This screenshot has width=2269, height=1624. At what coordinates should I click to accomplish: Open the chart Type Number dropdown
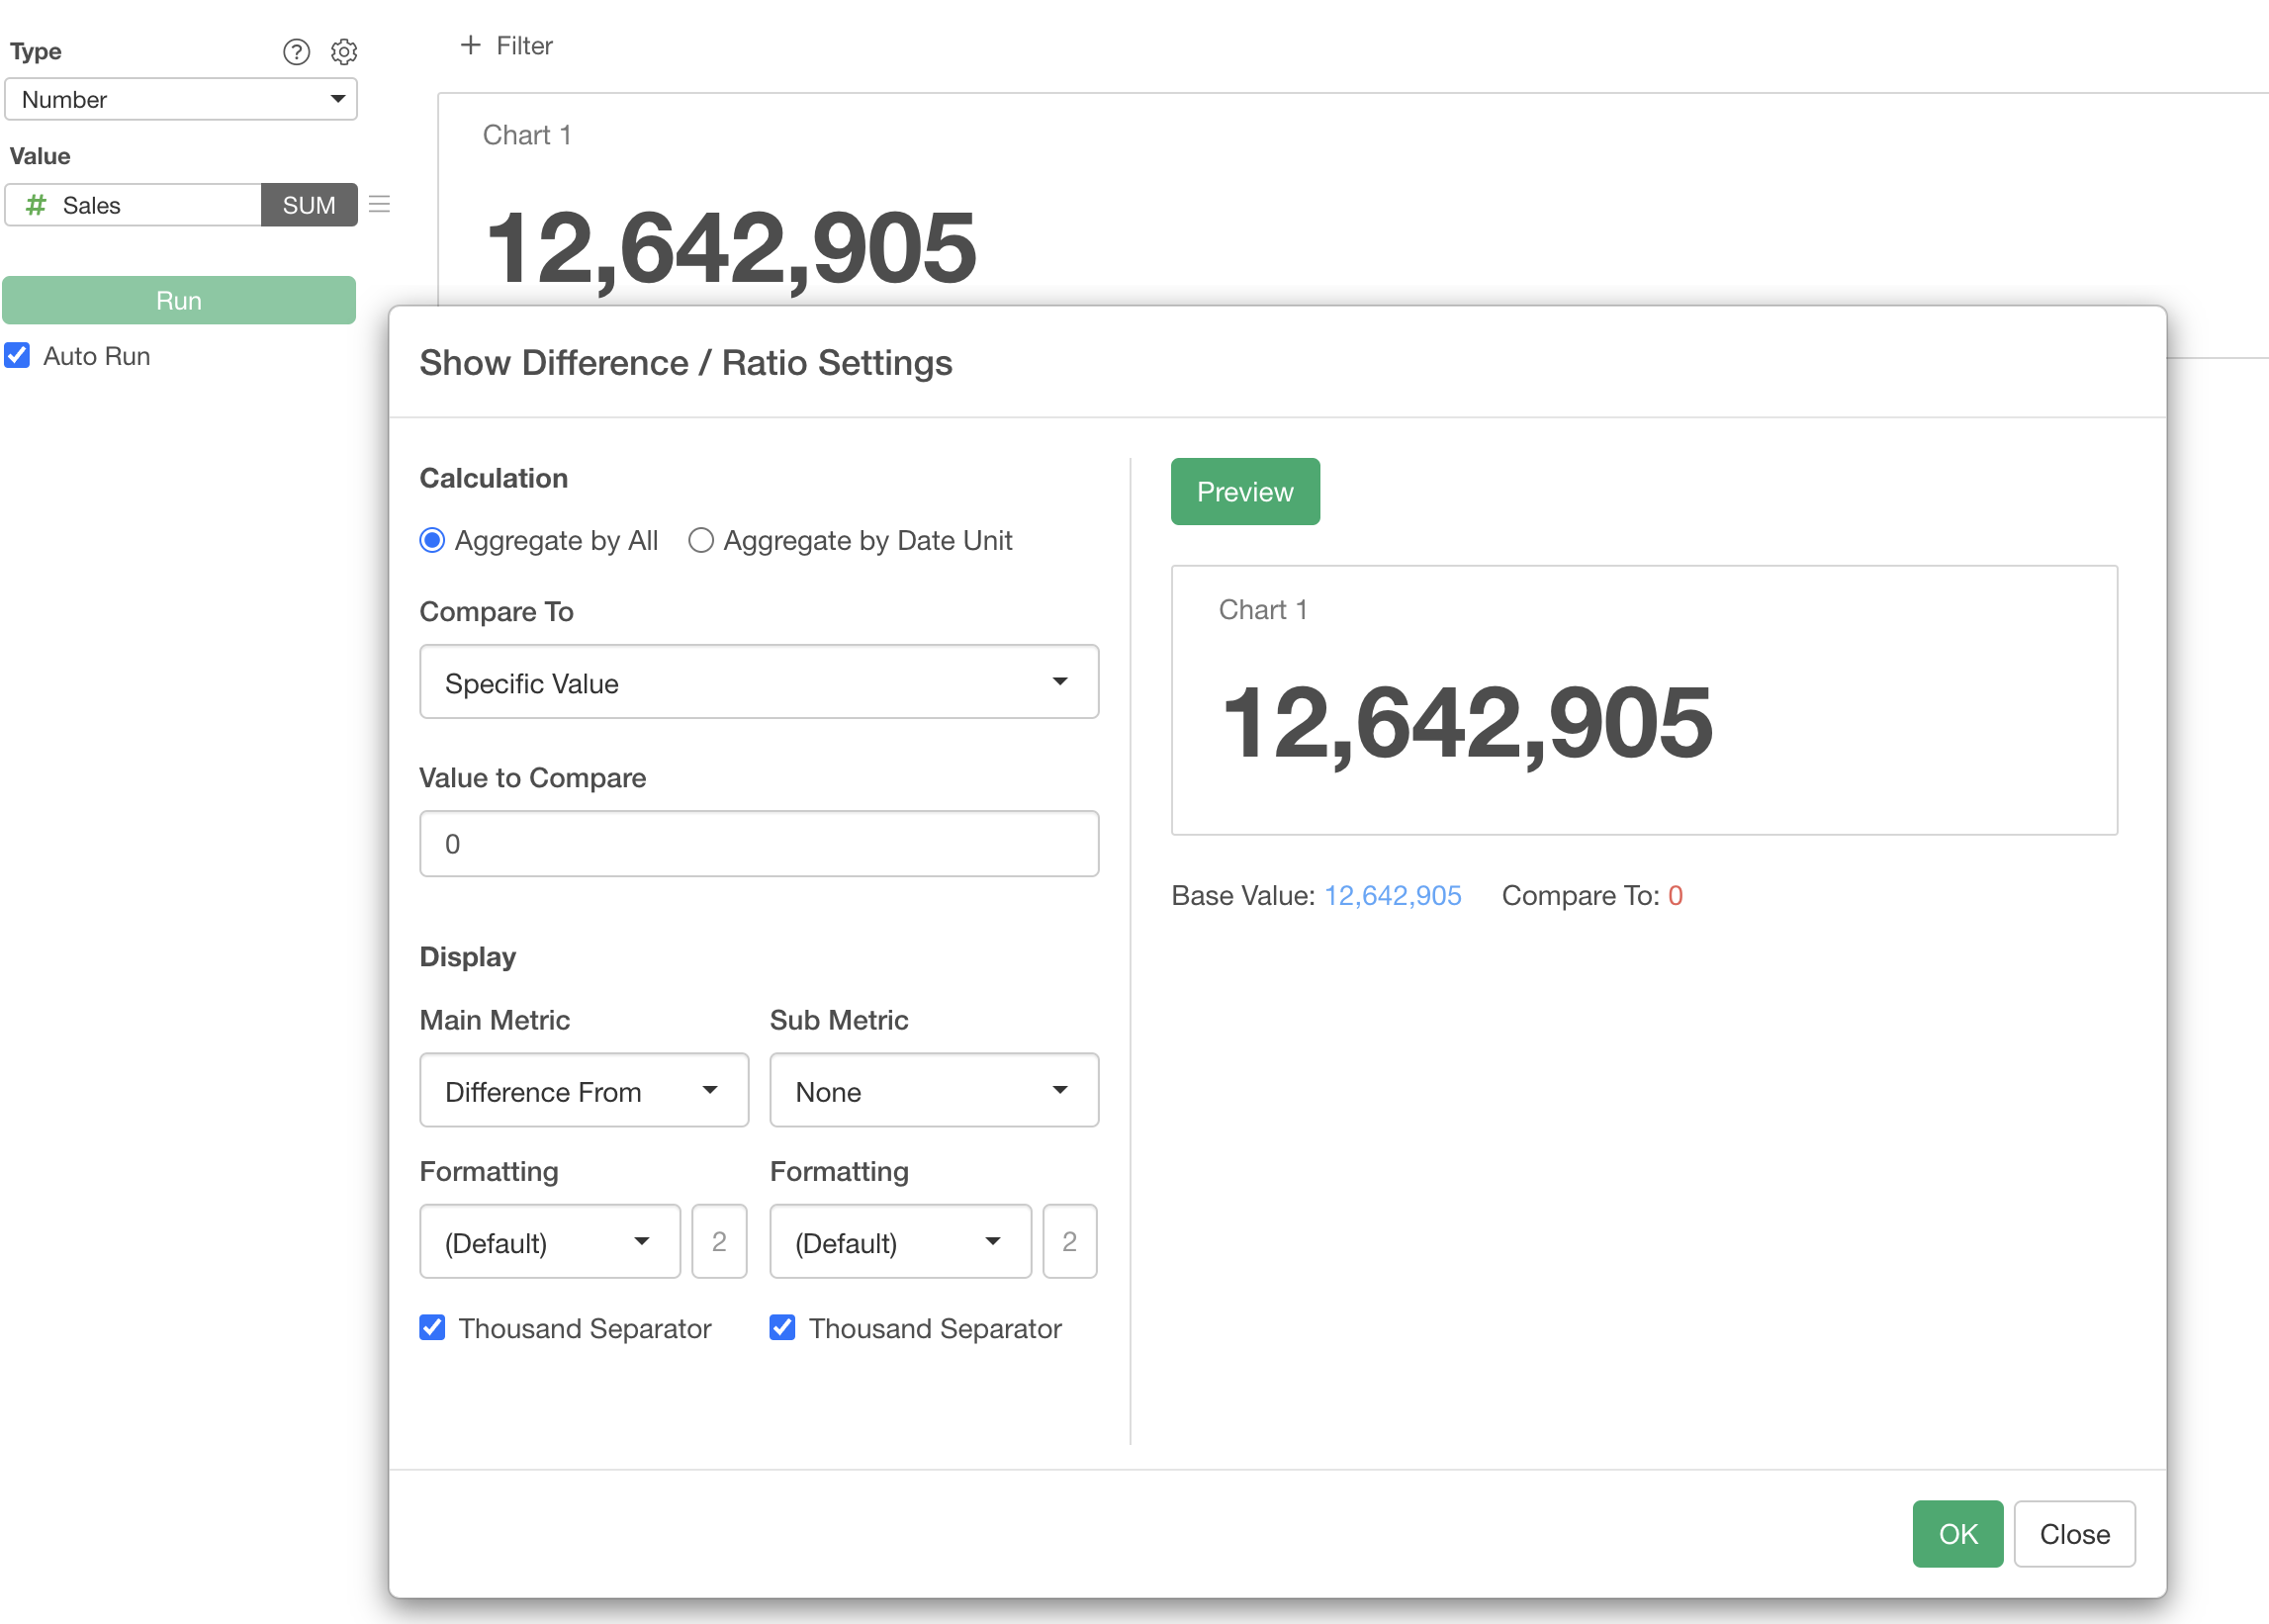[181, 99]
